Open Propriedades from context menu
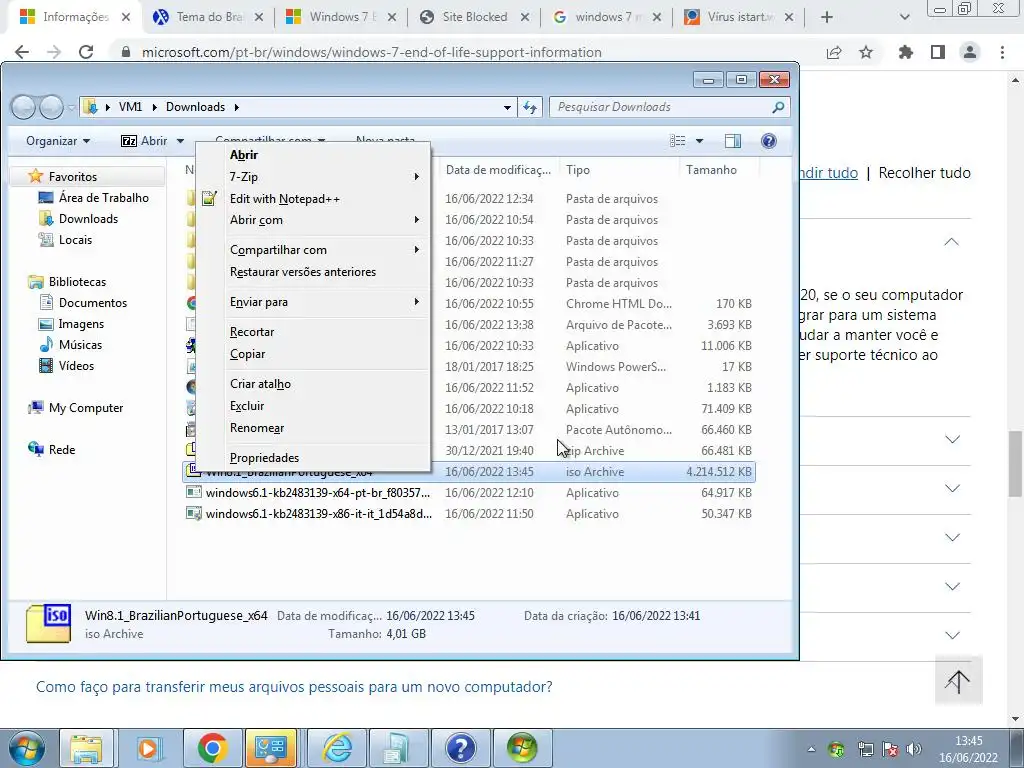The height and width of the screenshot is (768, 1024). (313, 458)
